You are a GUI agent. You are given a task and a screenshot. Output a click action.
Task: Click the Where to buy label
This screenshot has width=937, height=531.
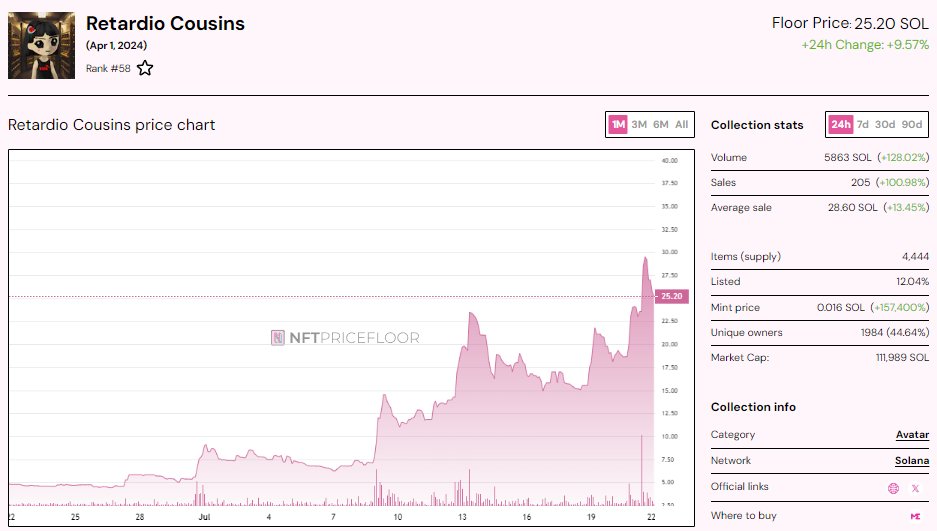[x=743, y=515]
